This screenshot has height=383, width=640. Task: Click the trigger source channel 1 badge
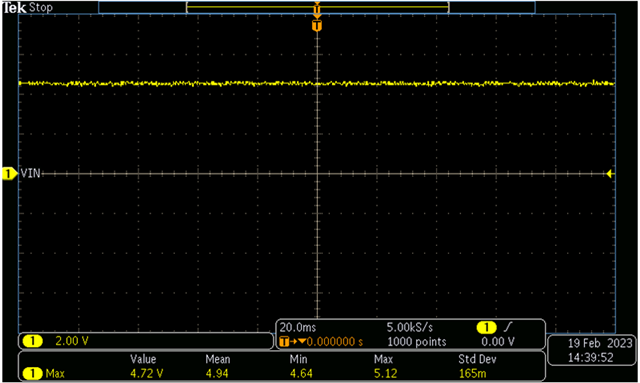tap(486, 327)
